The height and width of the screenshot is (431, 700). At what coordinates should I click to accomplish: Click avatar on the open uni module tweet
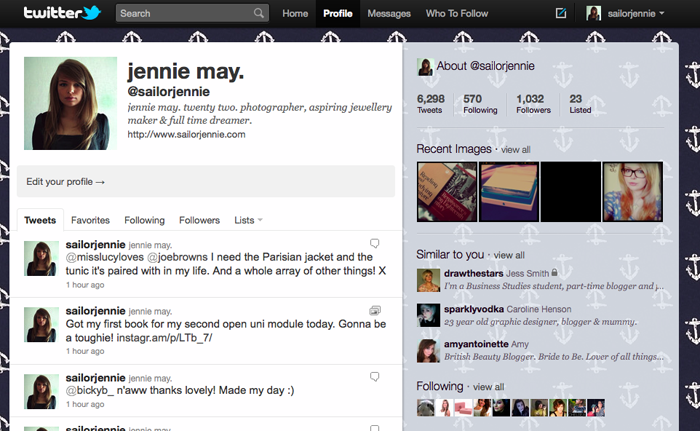coord(41,325)
